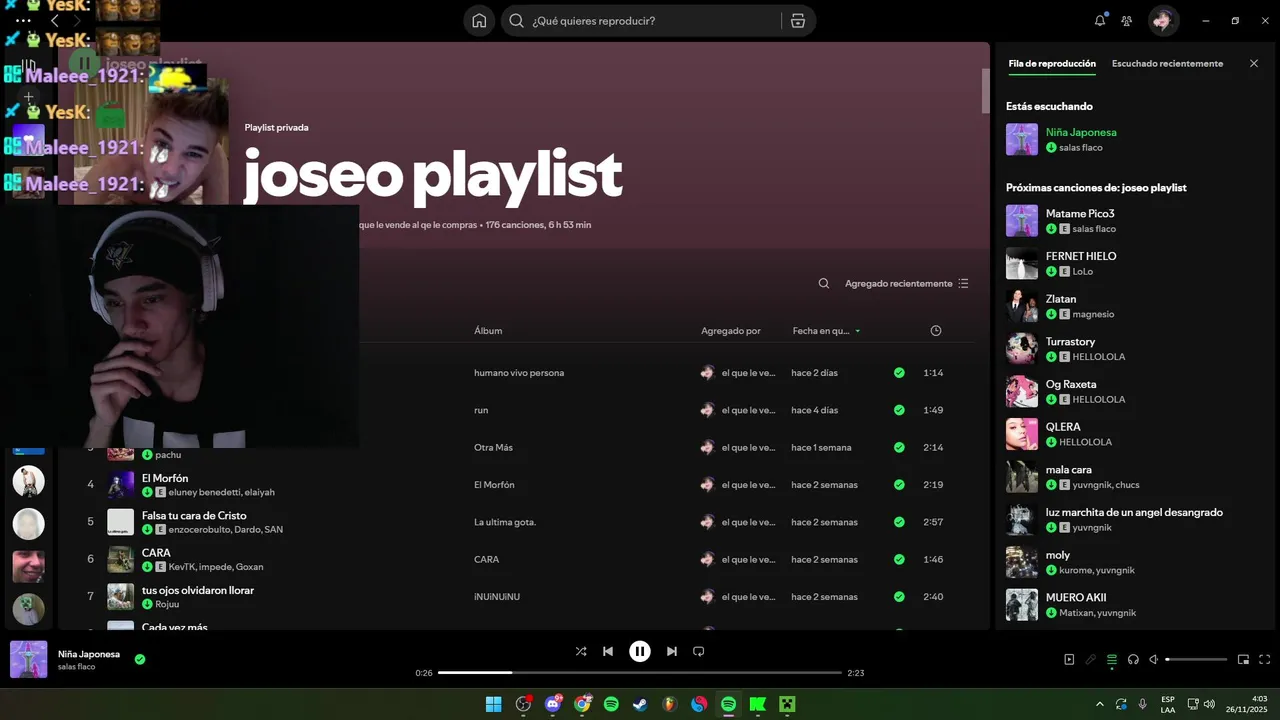Toggle saved check on humano vivo persona row
1280x720 pixels.
click(899, 373)
